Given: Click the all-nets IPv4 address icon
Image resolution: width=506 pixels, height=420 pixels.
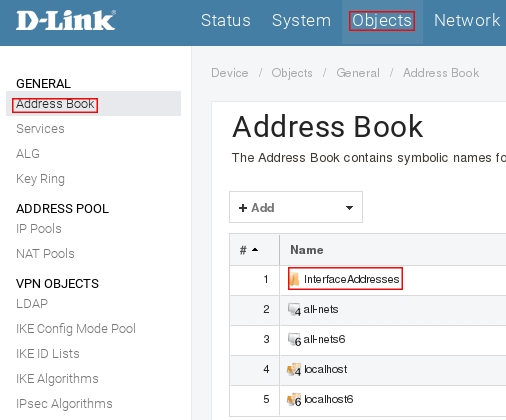Looking at the screenshot, I should tap(294, 310).
